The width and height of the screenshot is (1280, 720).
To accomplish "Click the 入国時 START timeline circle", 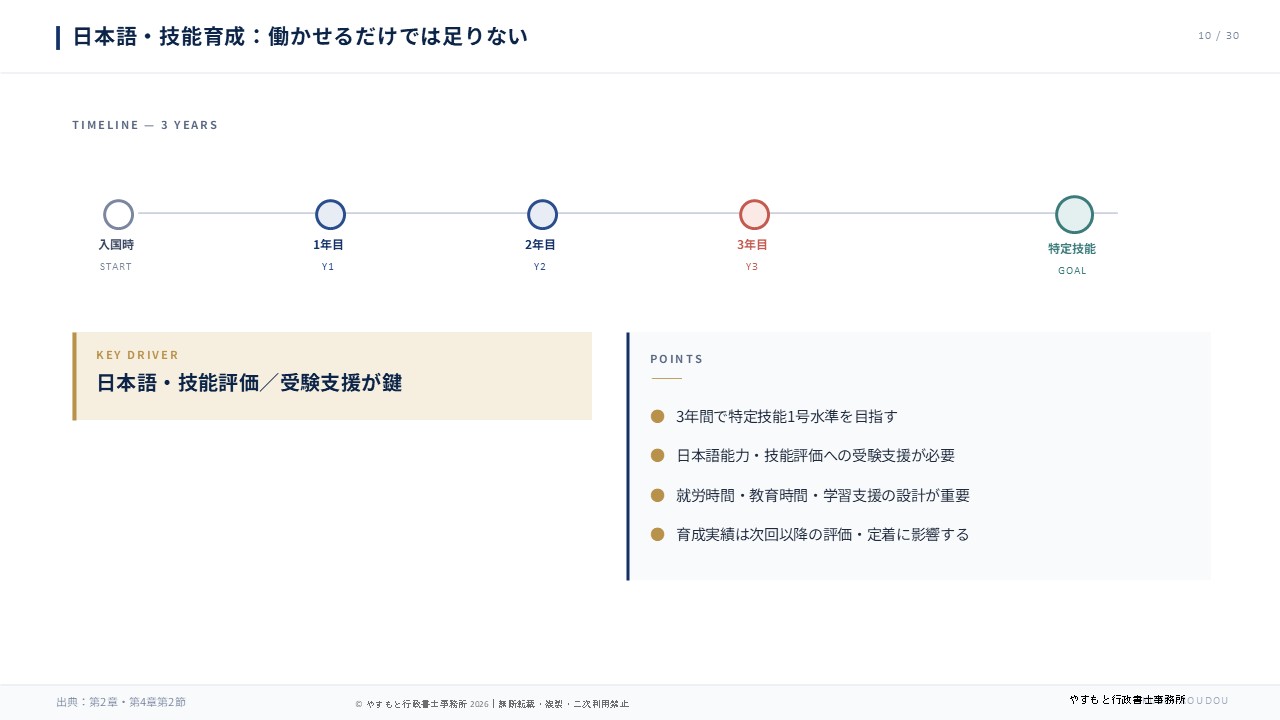I will pos(118,215).
